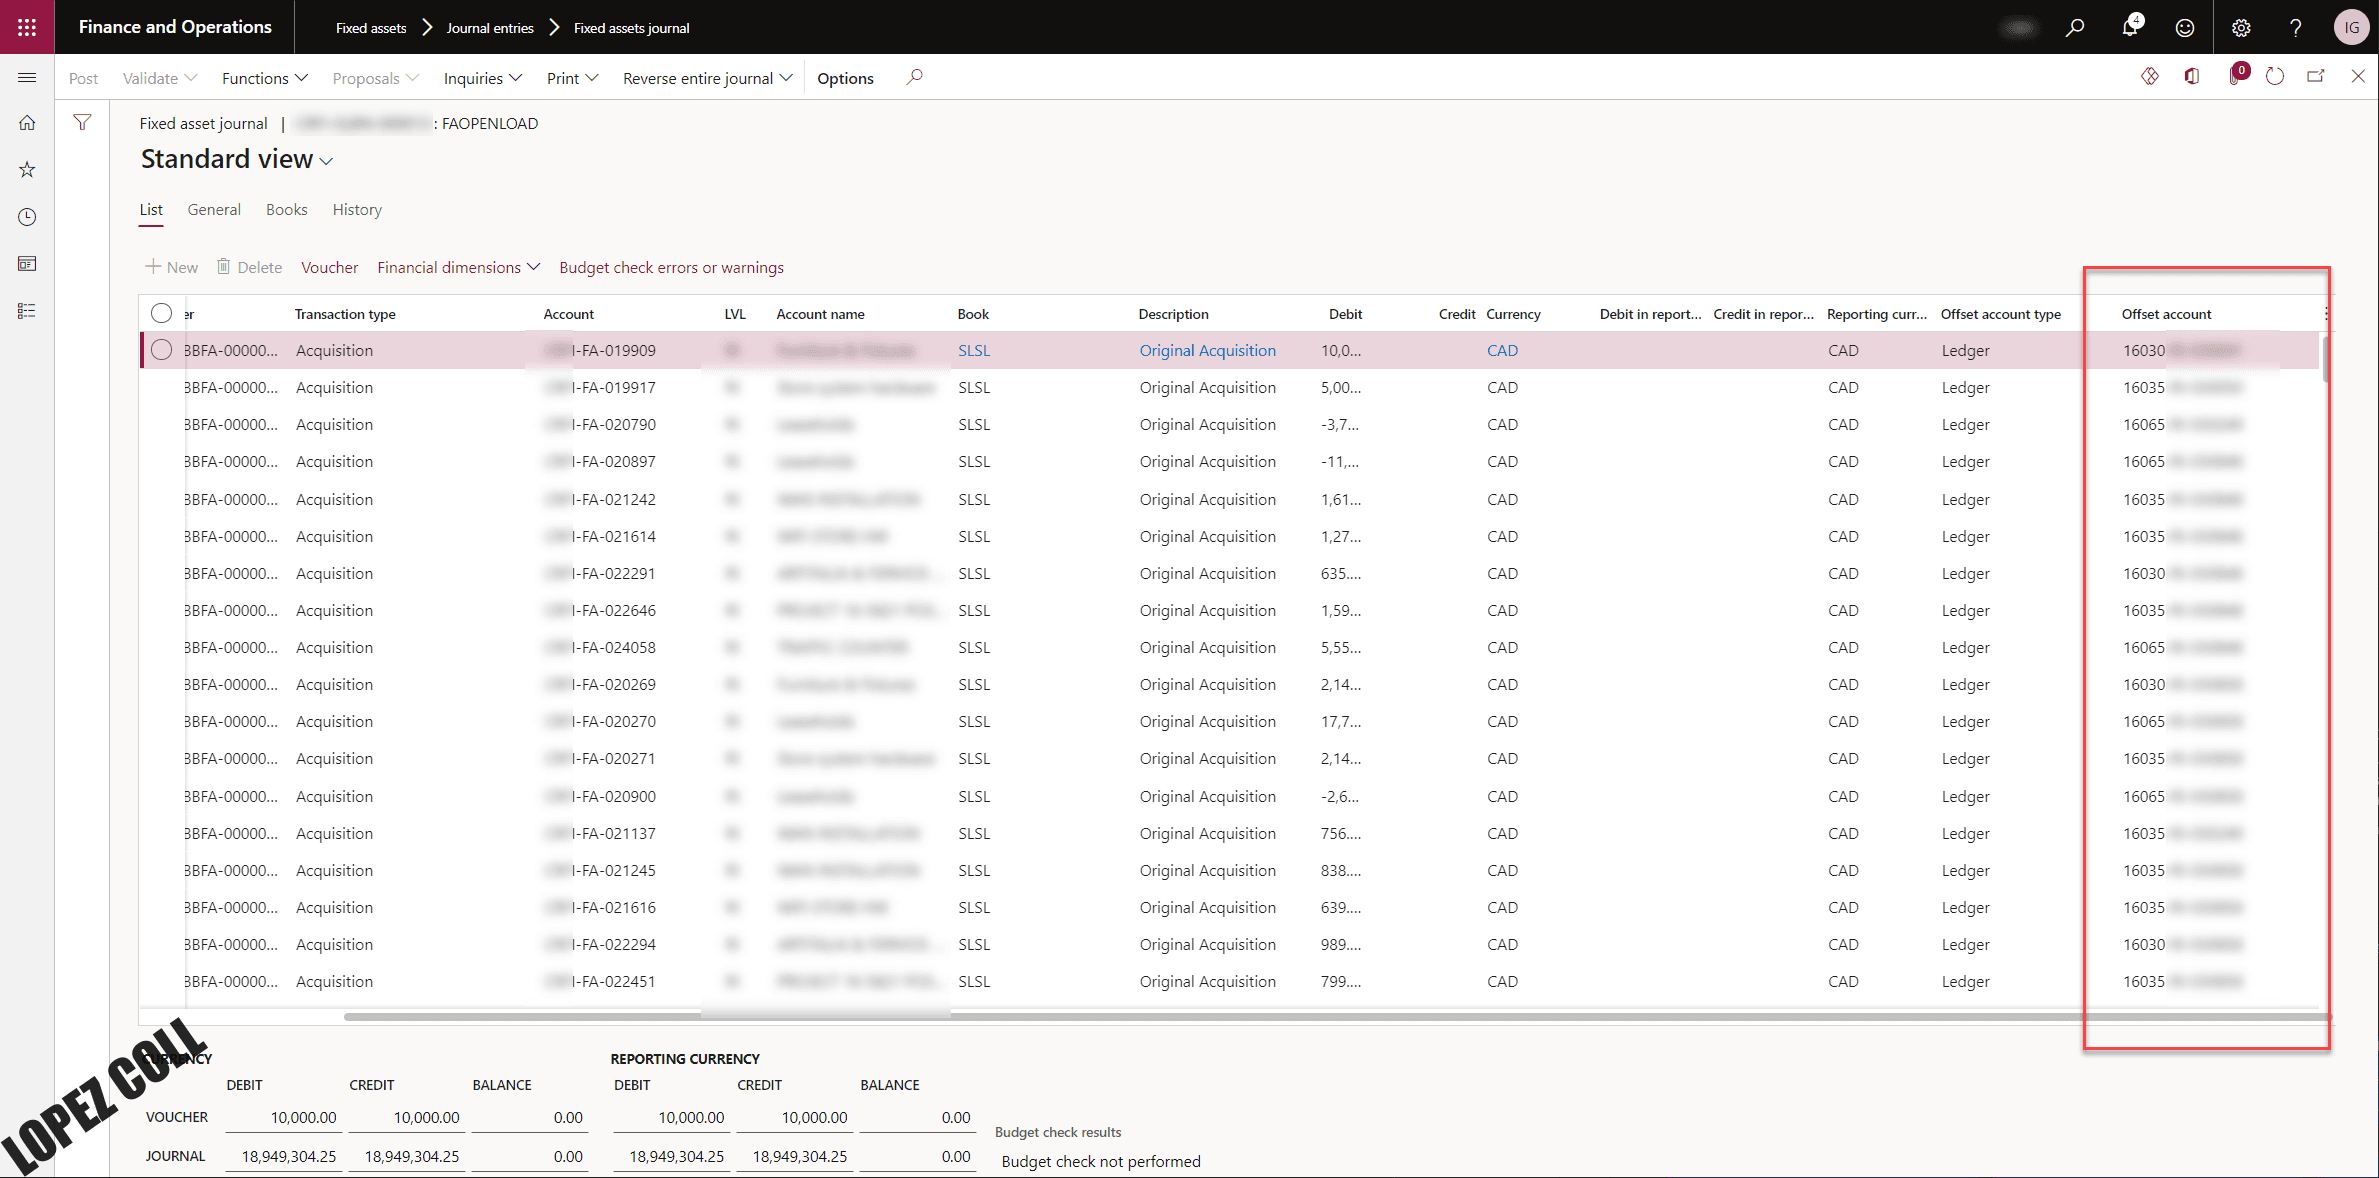This screenshot has height=1178, width=2379.
Task: Click the Voucher button
Action: click(329, 267)
